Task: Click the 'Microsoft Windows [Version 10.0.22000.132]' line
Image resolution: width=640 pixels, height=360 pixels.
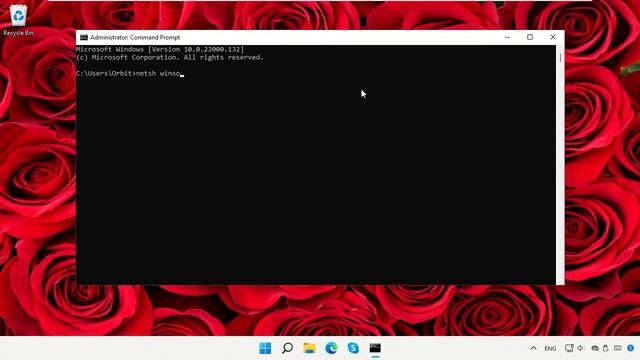Action: (x=160, y=49)
